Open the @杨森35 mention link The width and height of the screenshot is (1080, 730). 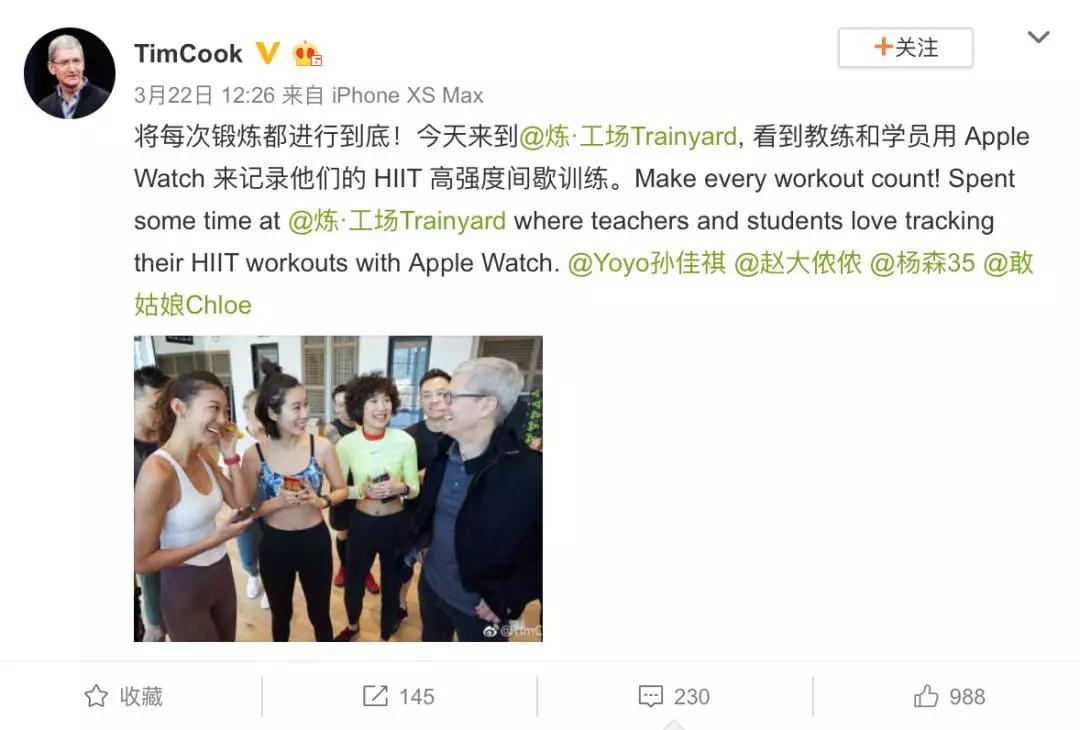point(922,263)
